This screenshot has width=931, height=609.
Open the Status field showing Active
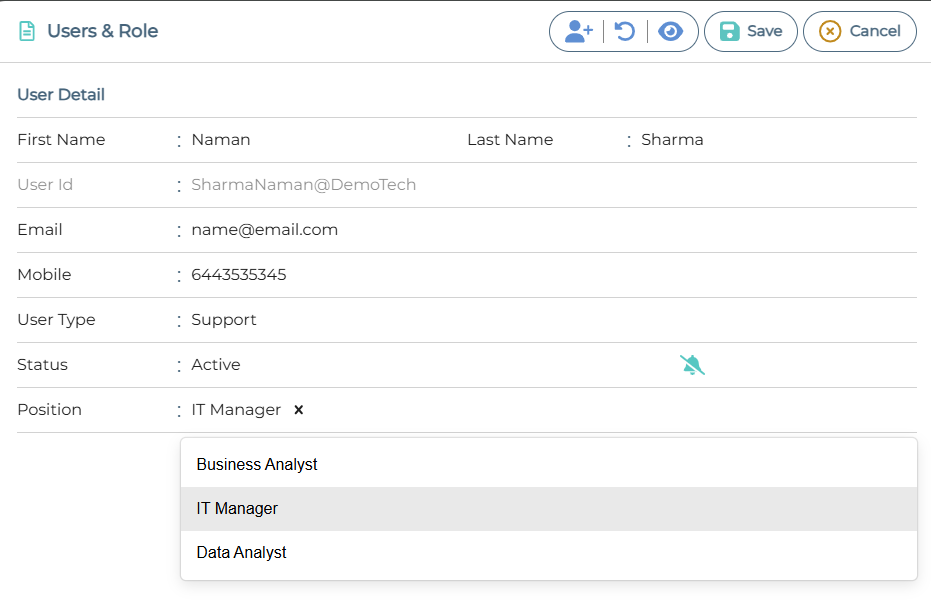(x=216, y=365)
